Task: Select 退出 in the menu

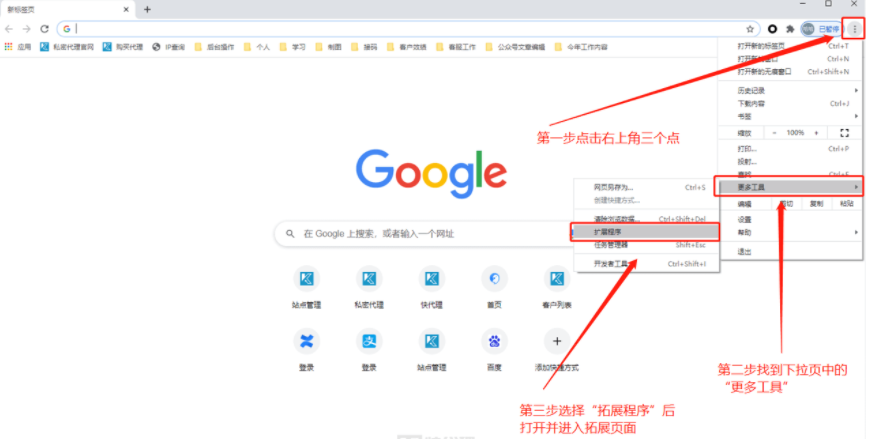Action: pyautogui.click(x=791, y=252)
